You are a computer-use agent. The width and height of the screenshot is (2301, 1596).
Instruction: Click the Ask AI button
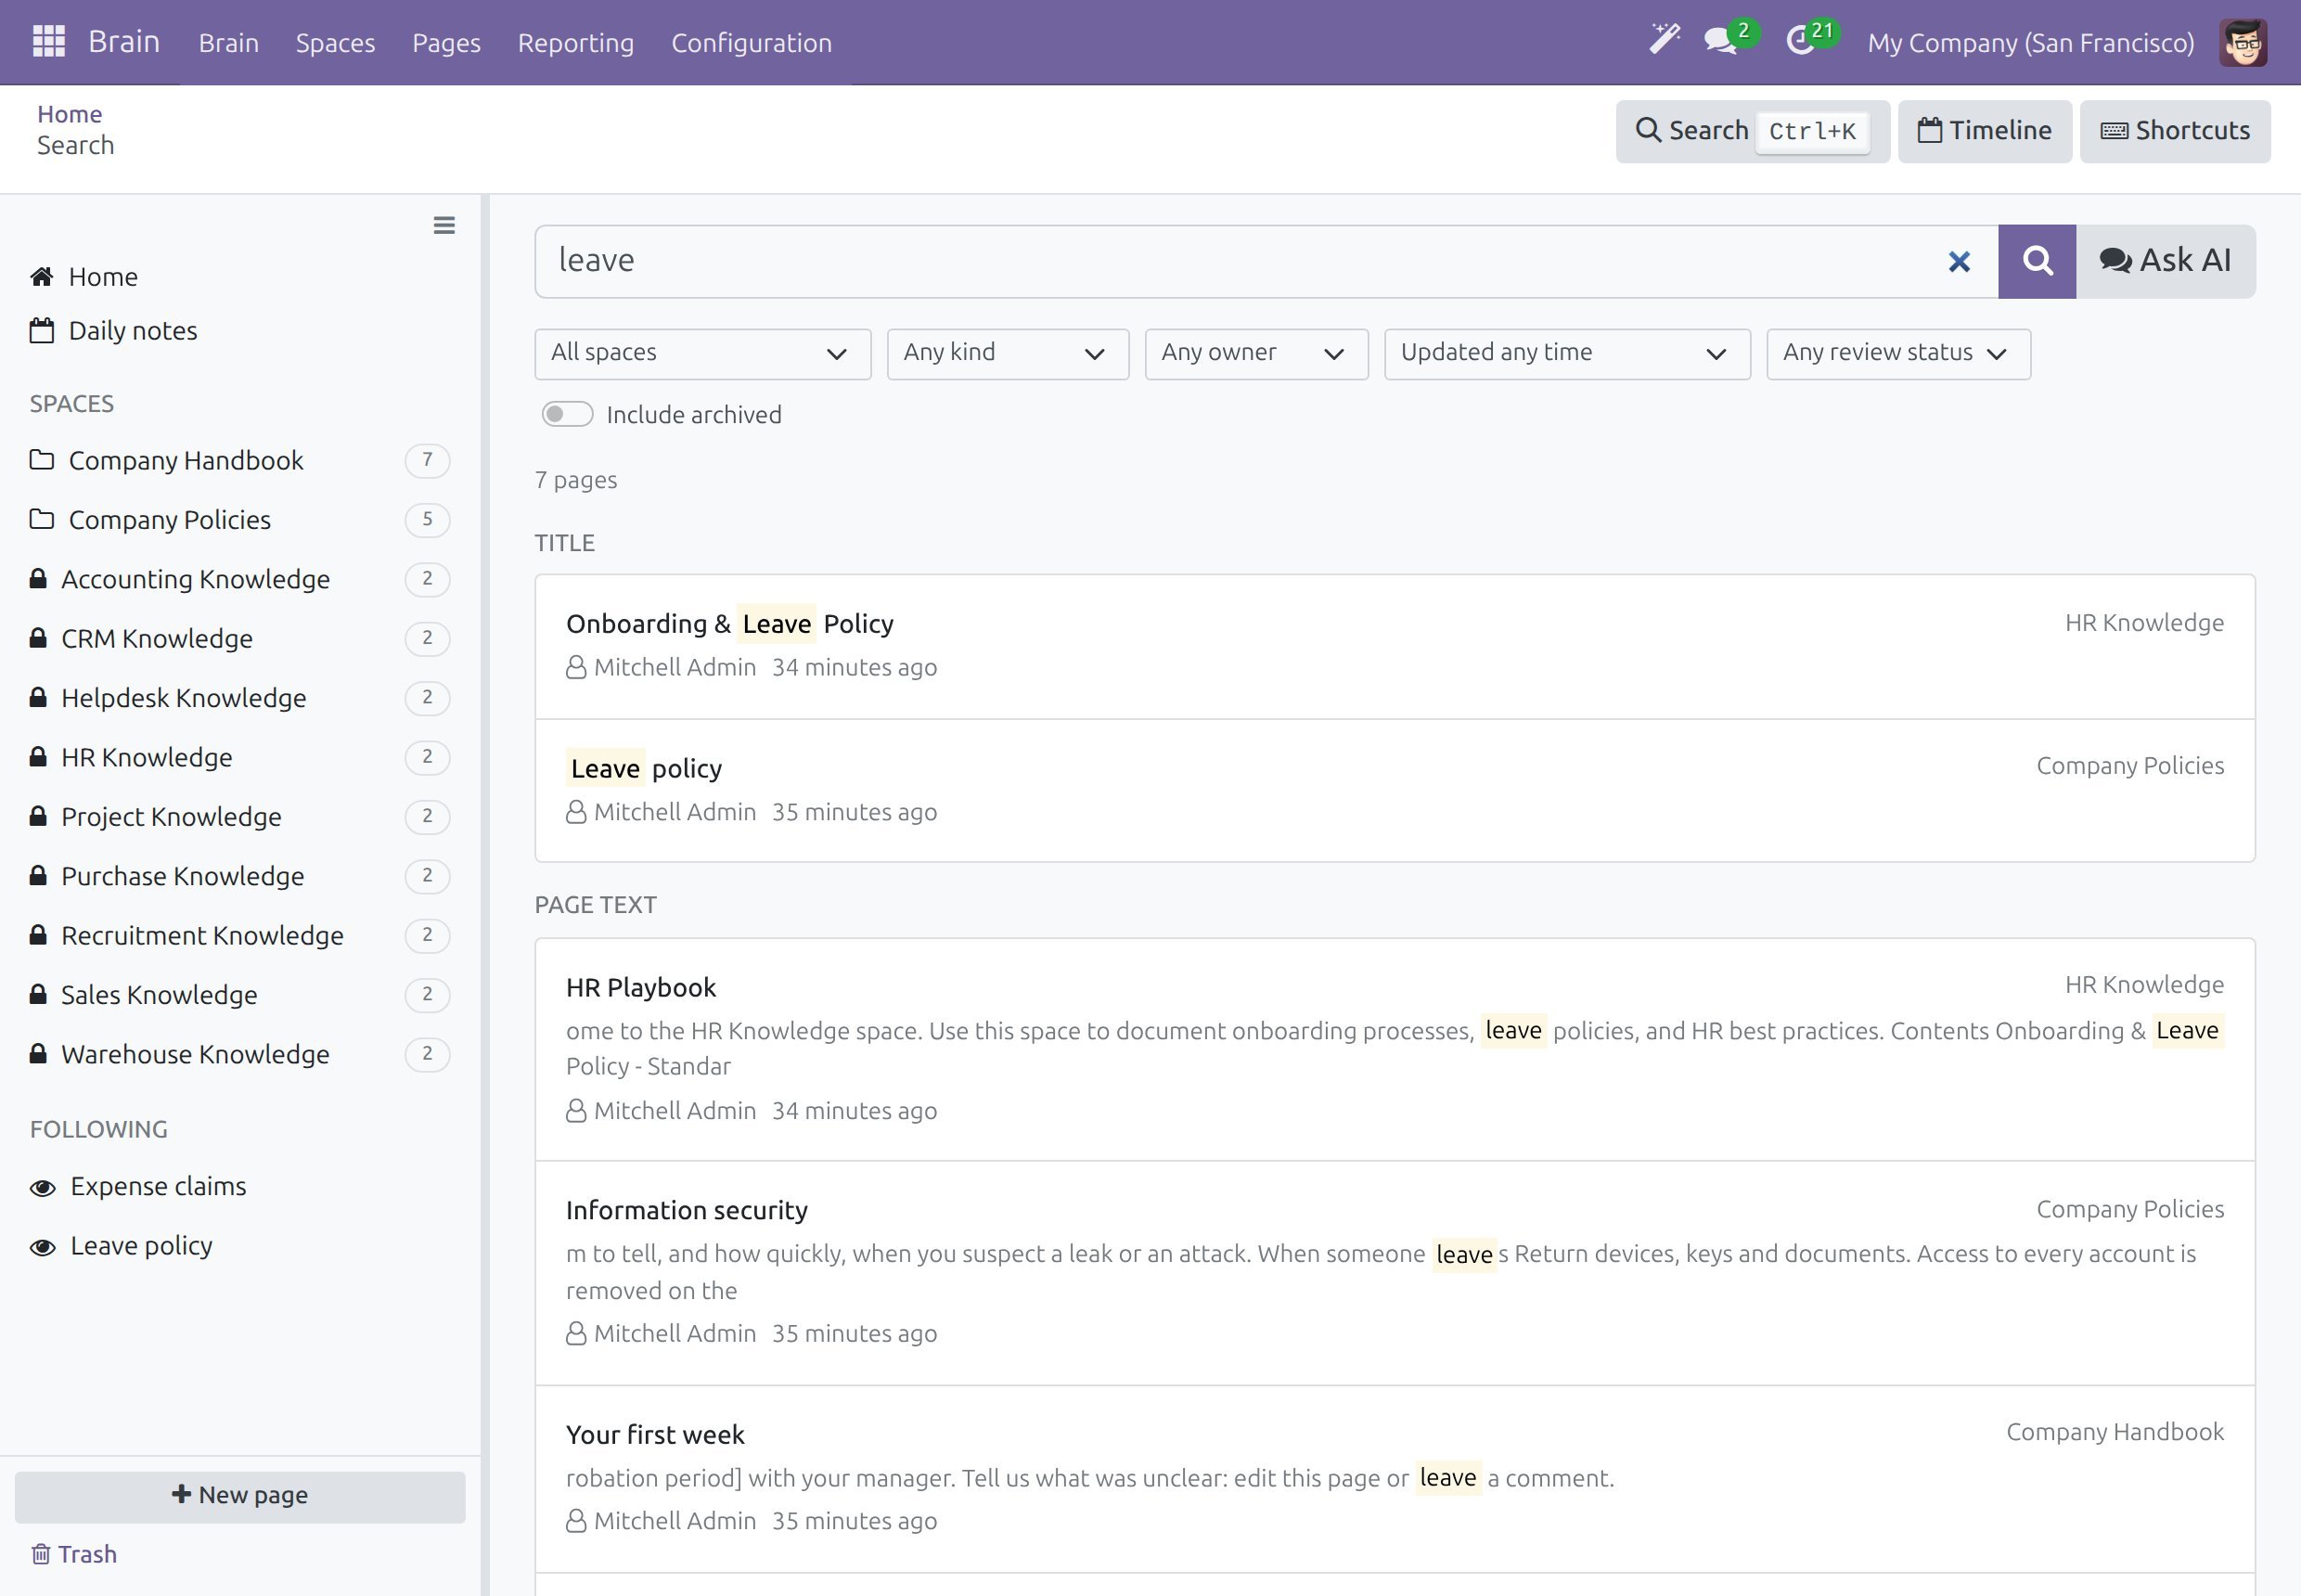(x=2165, y=261)
